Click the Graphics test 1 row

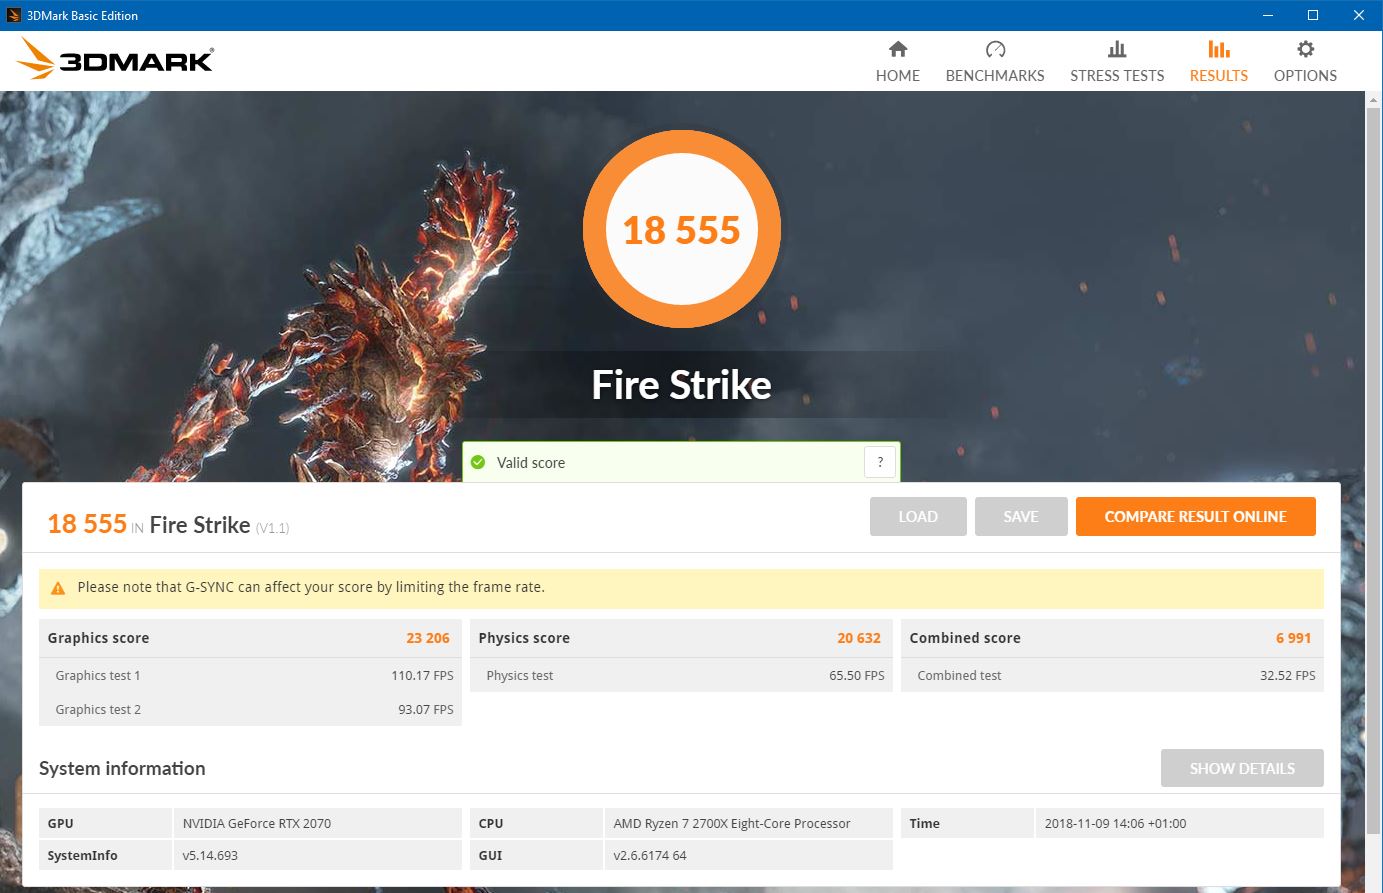click(250, 676)
